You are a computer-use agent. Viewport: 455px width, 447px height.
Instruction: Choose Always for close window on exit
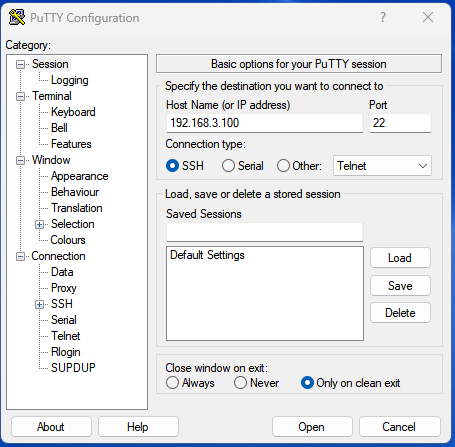pyautogui.click(x=172, y=383)
